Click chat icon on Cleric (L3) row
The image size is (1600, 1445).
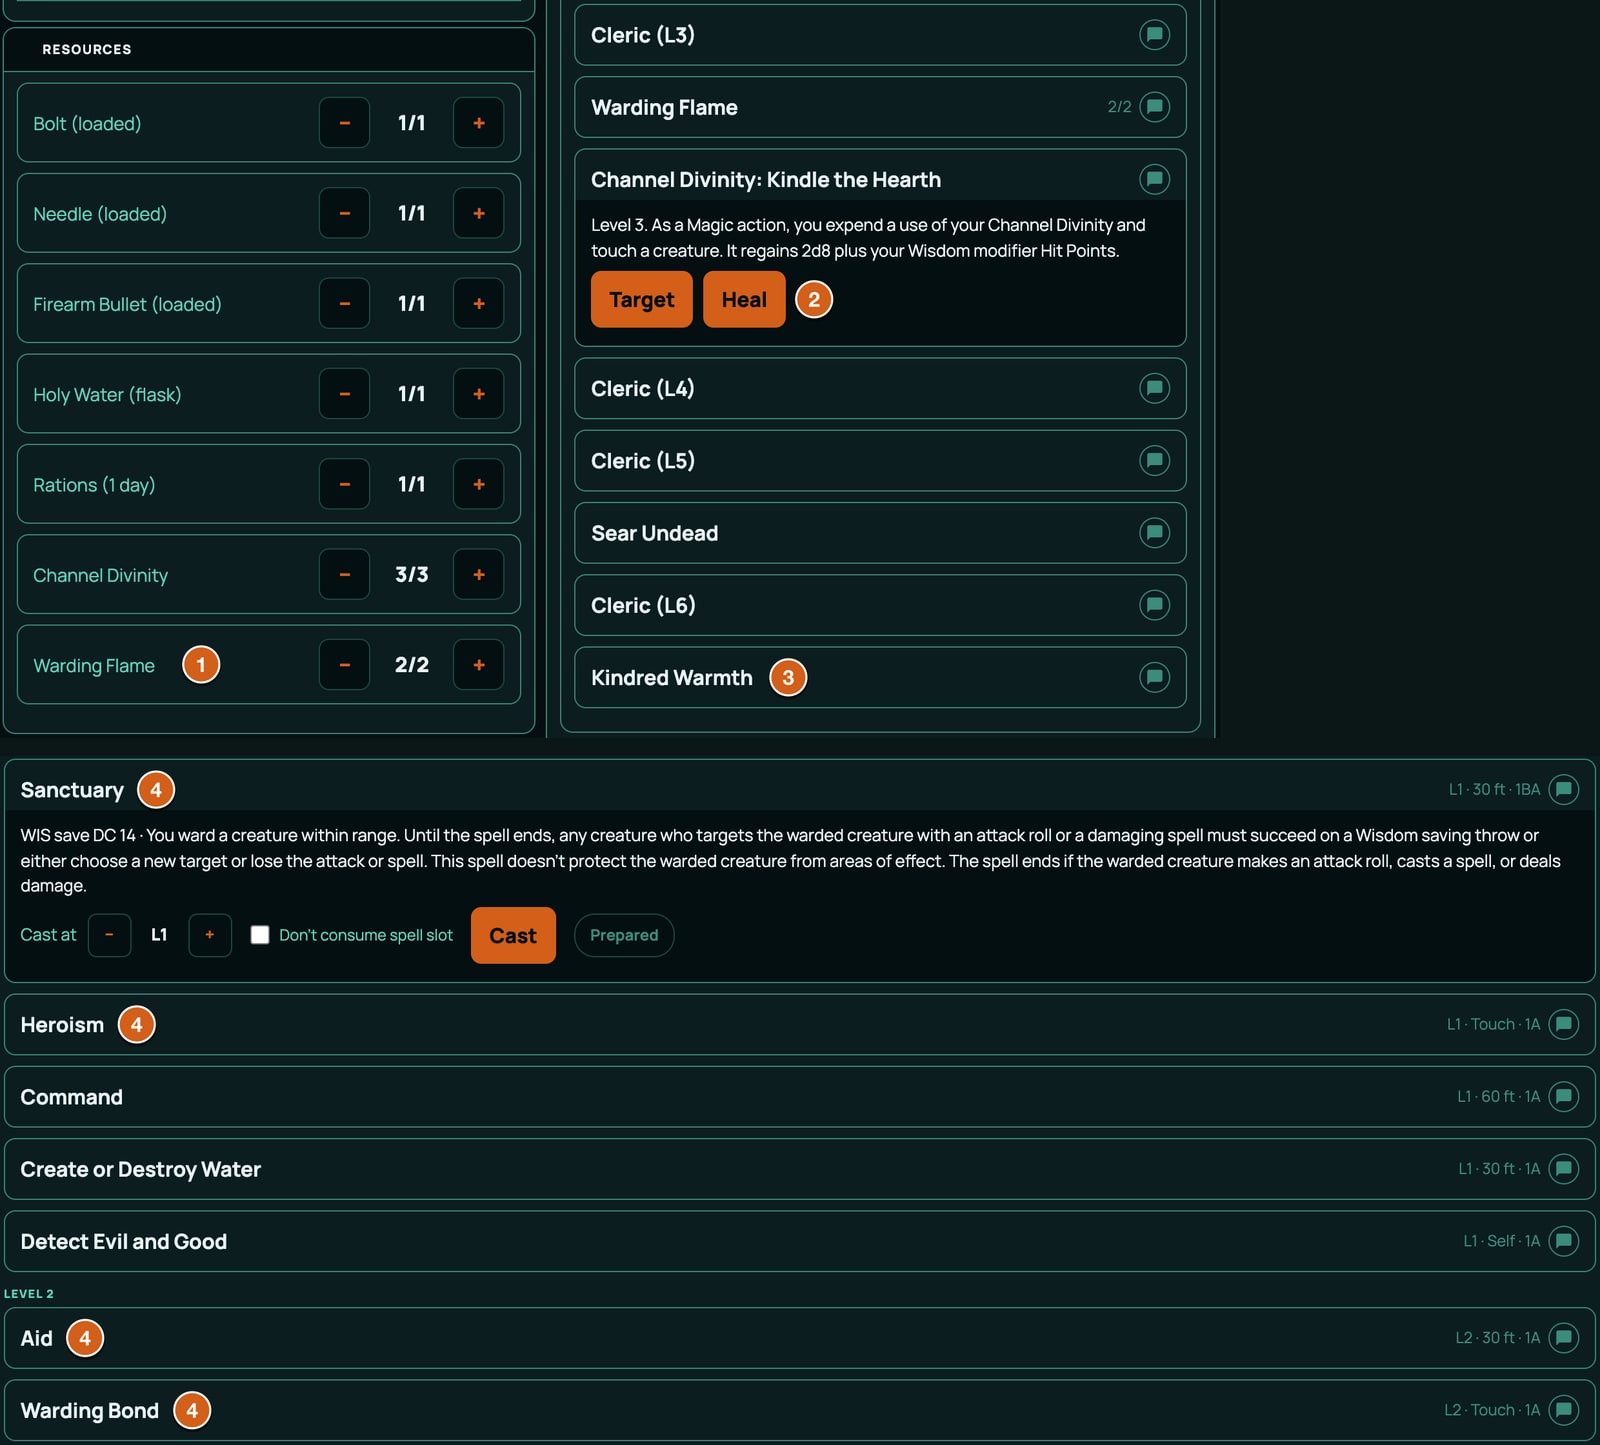1154,35
